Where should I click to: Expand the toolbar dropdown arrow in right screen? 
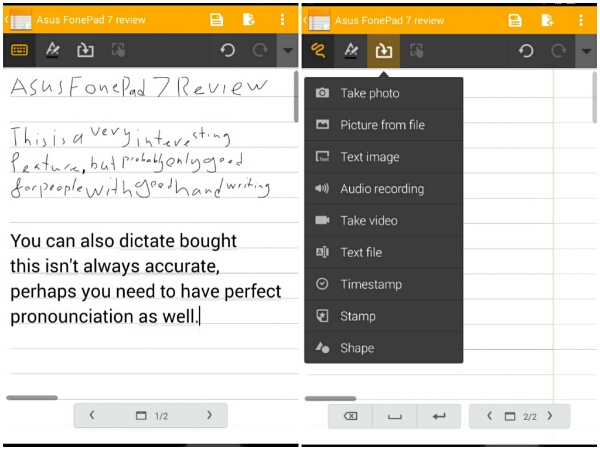(x=586, y=51)
